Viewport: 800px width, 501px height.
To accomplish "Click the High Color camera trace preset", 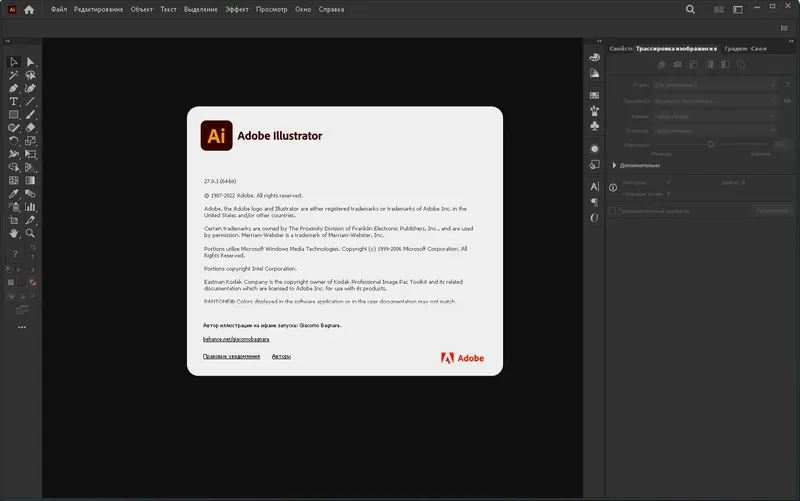I will point(677,64).
